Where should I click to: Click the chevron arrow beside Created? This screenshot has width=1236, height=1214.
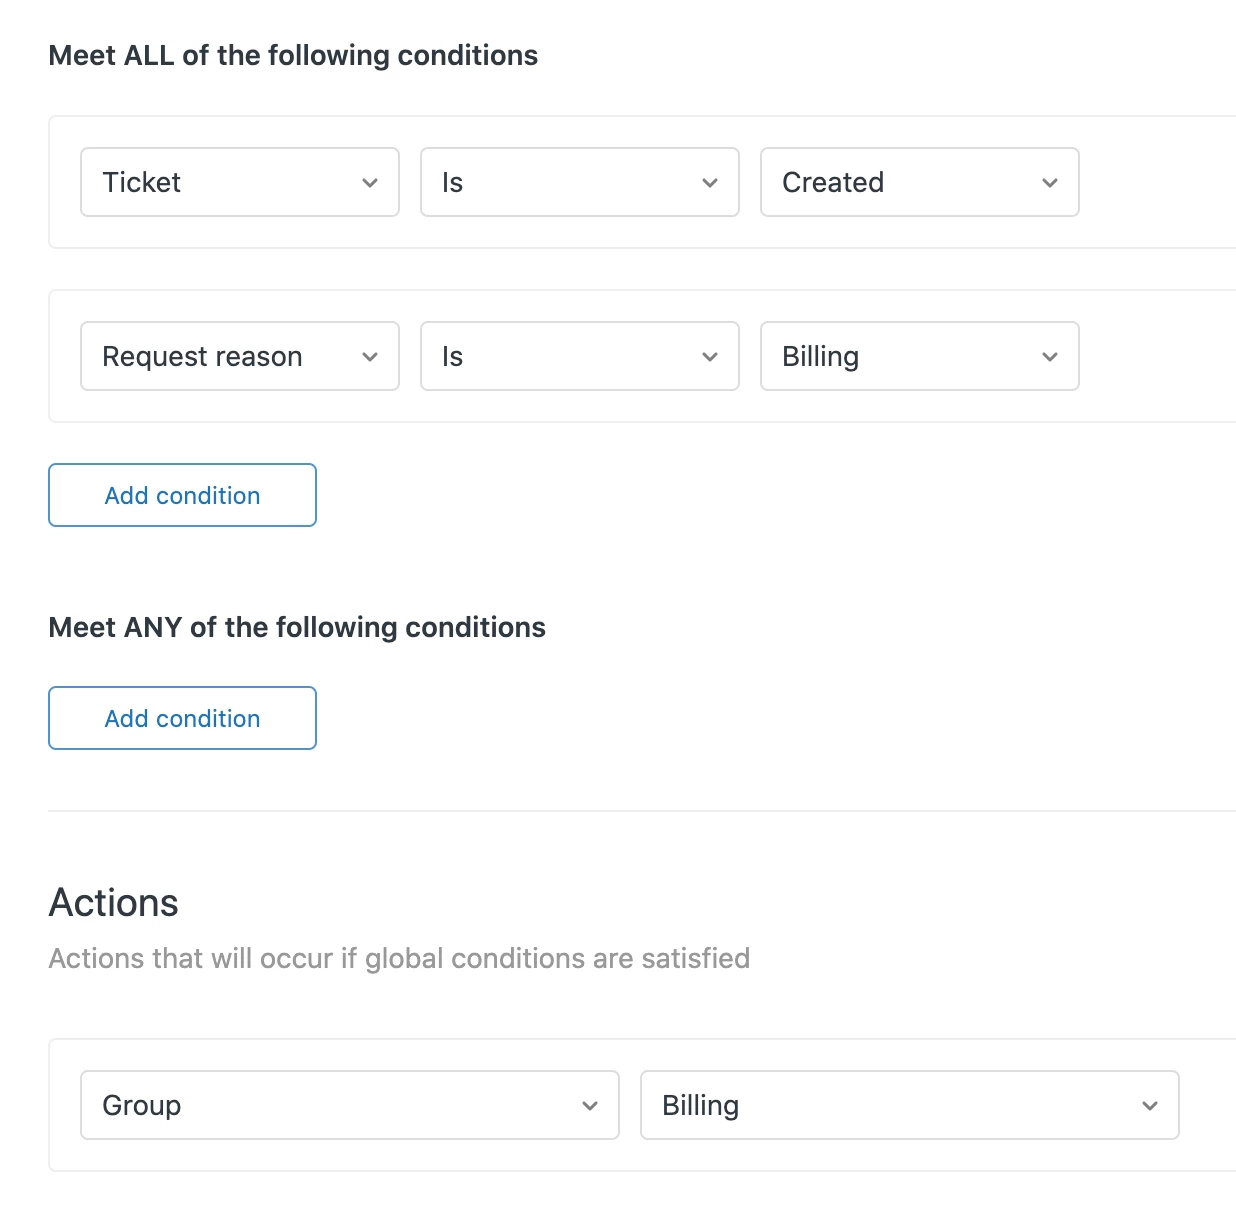coord(1050,183)
